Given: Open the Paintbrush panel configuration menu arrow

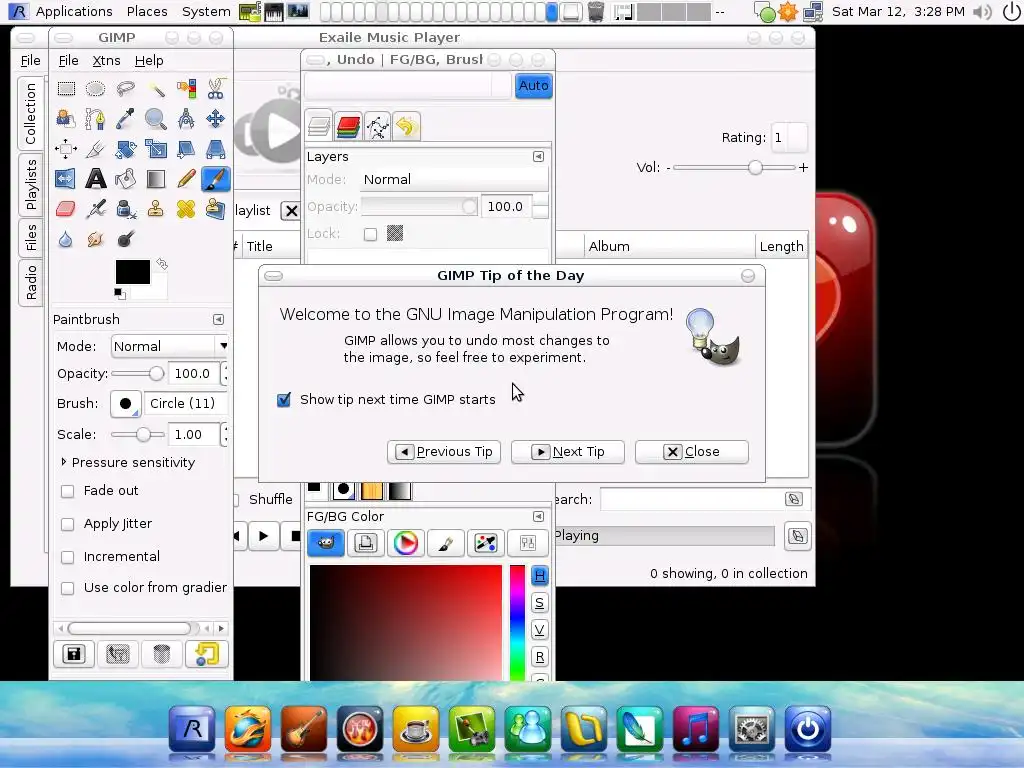Looking at the screenshot, I should click(218, 319).
